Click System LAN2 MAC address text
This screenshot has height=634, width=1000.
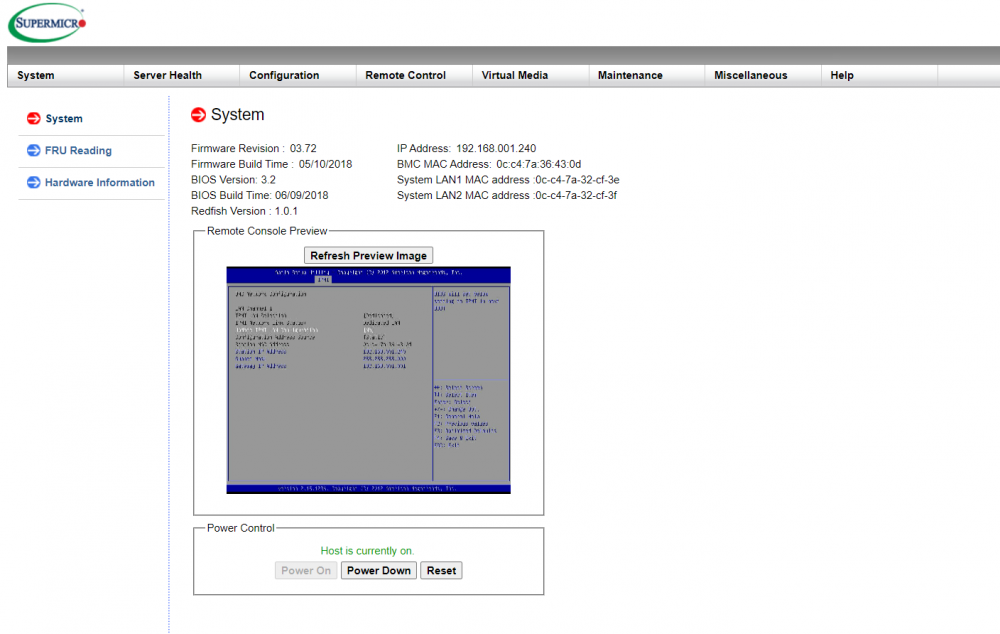click(x=507, y=195)
